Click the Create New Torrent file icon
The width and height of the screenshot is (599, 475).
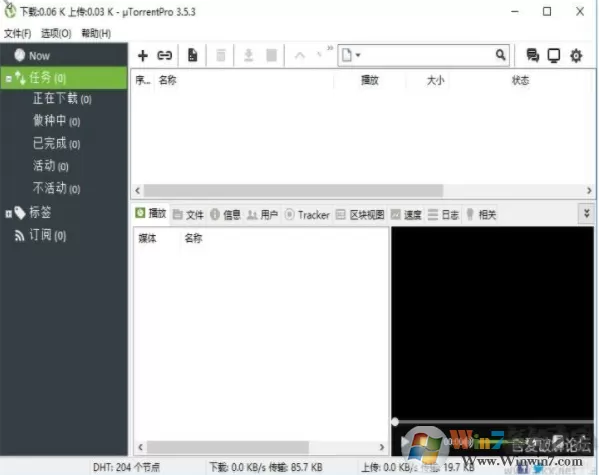coord(193,55)
